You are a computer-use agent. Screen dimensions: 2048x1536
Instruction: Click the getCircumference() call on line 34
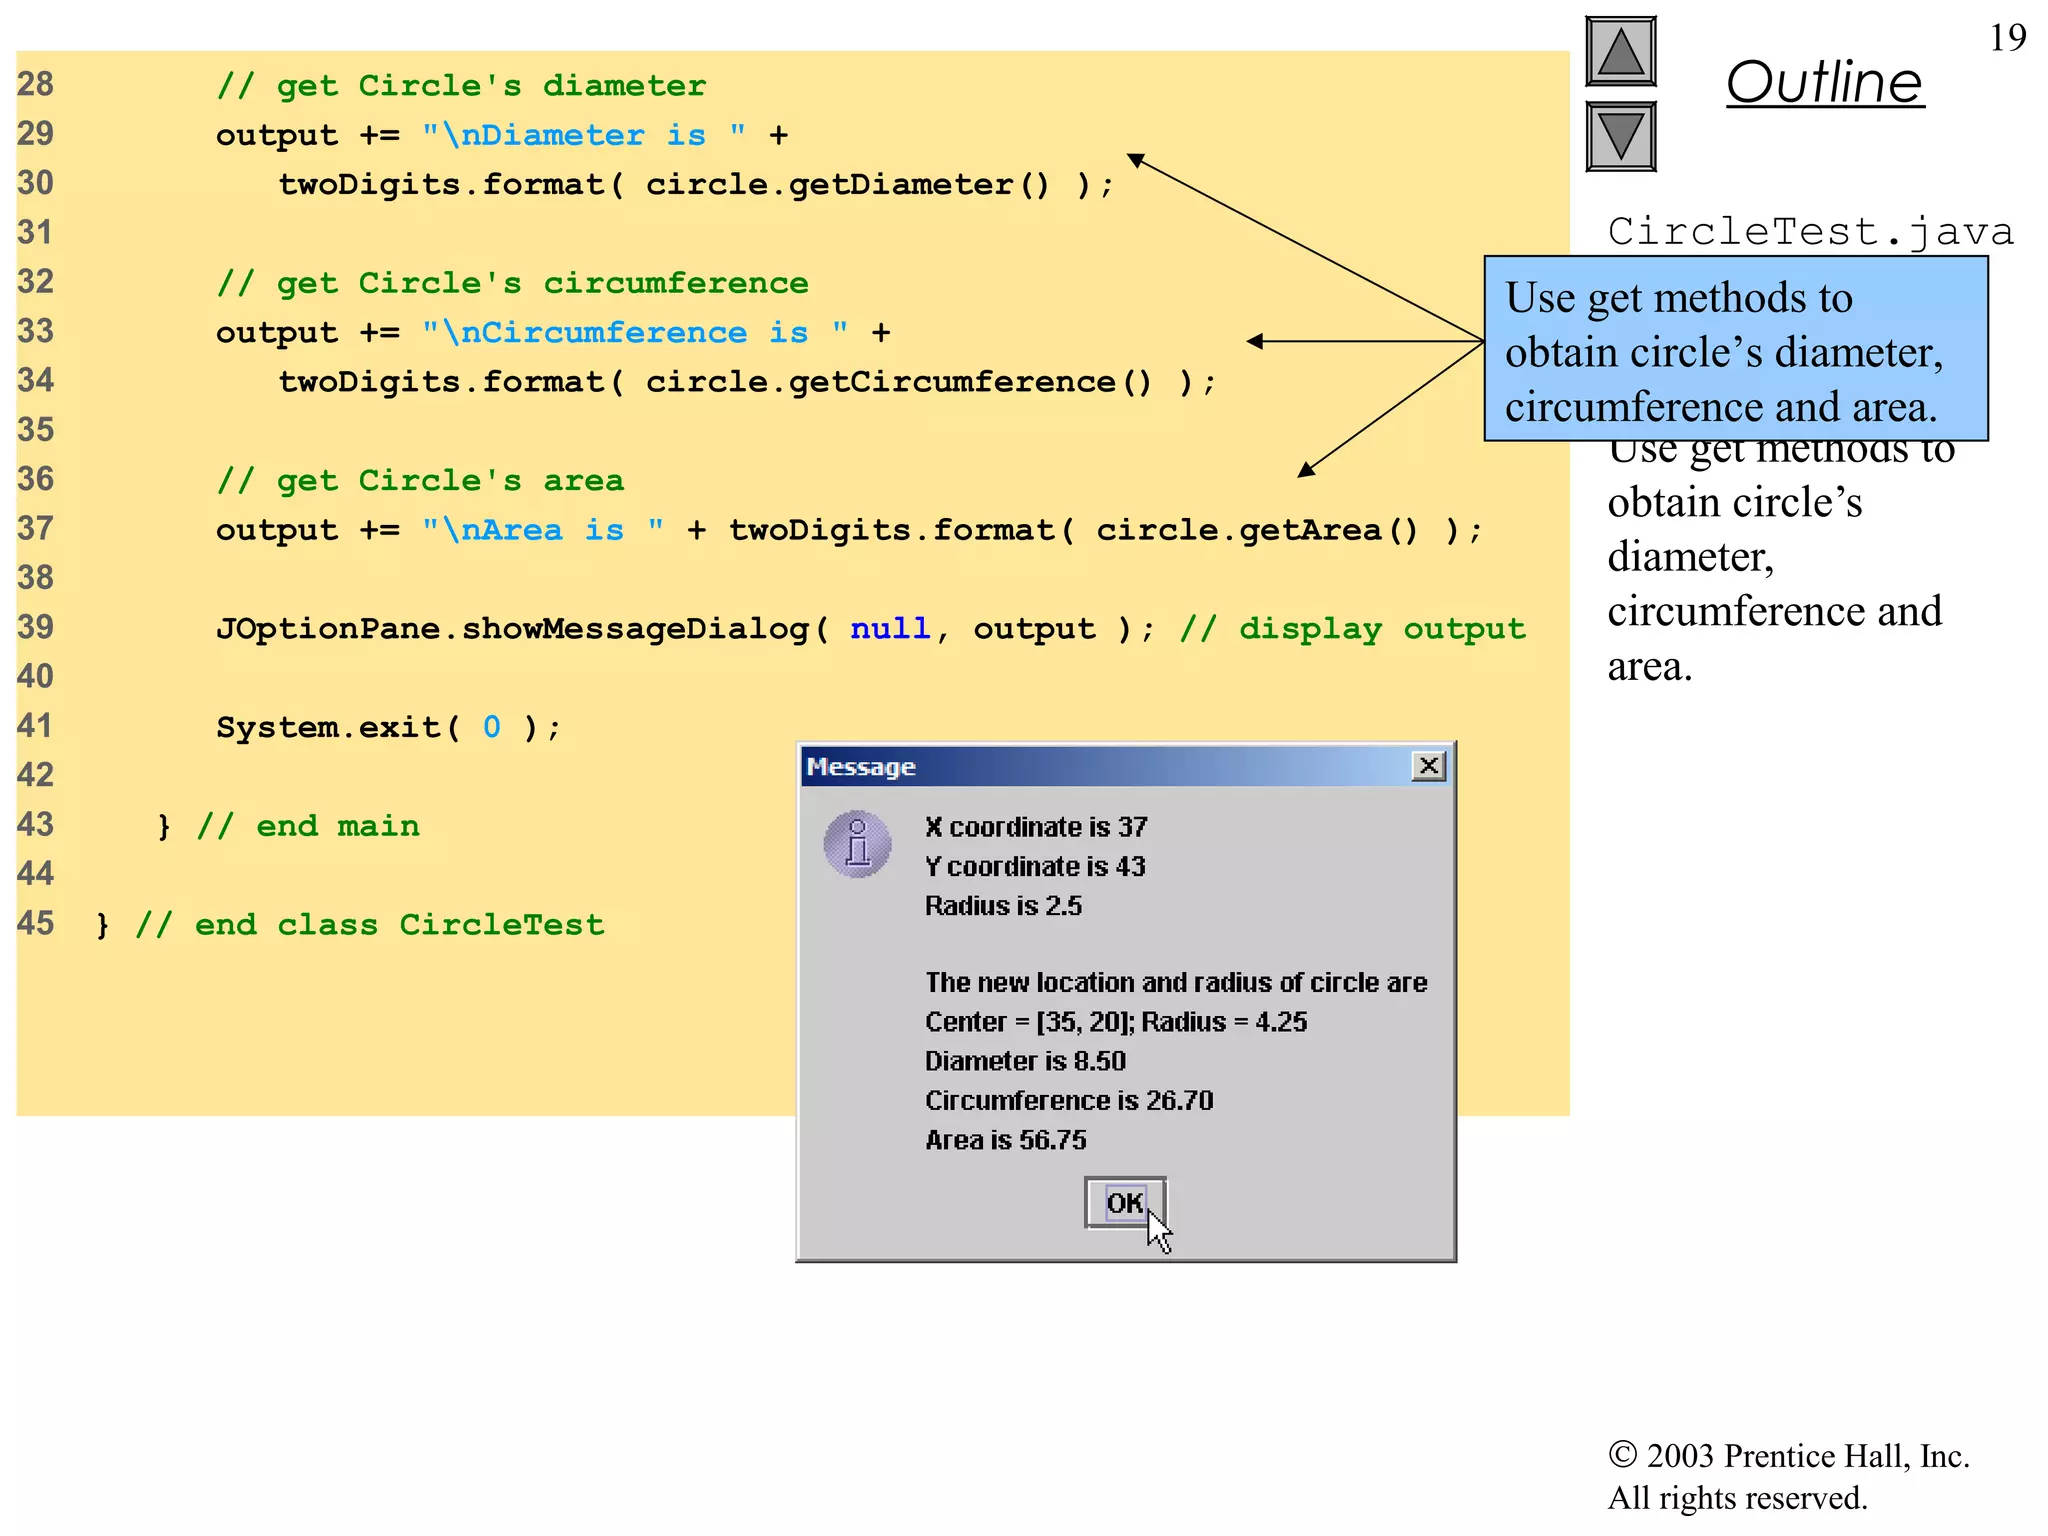click(x=970, y=382)
